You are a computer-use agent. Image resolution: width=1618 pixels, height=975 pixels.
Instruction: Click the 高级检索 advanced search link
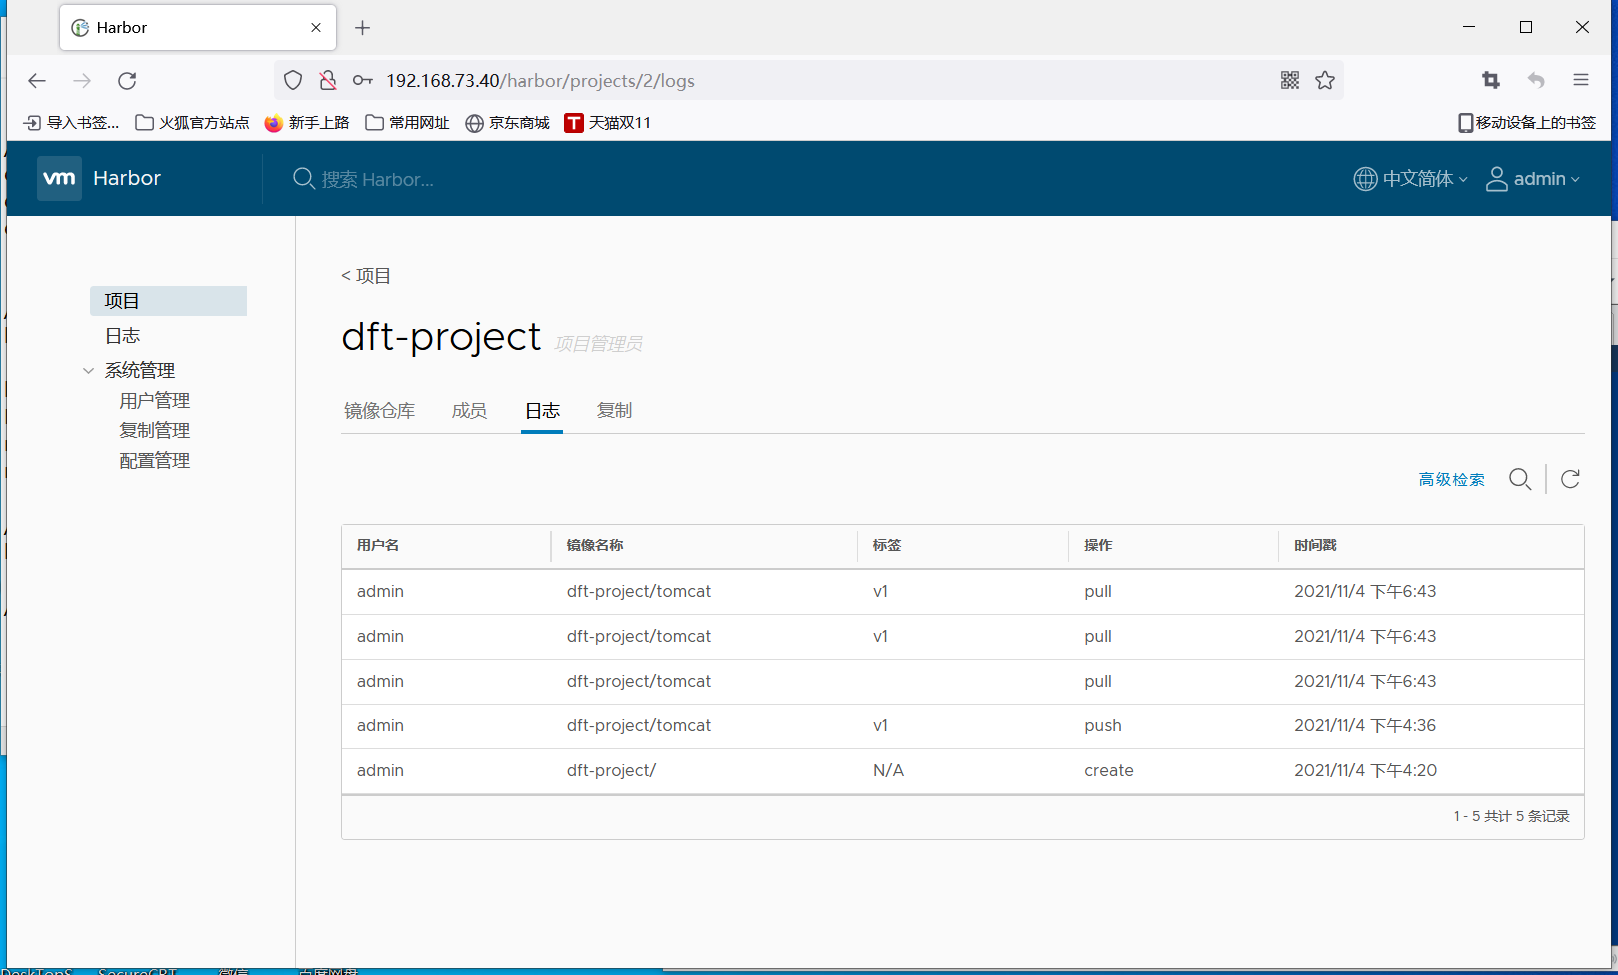[1451, 480]
